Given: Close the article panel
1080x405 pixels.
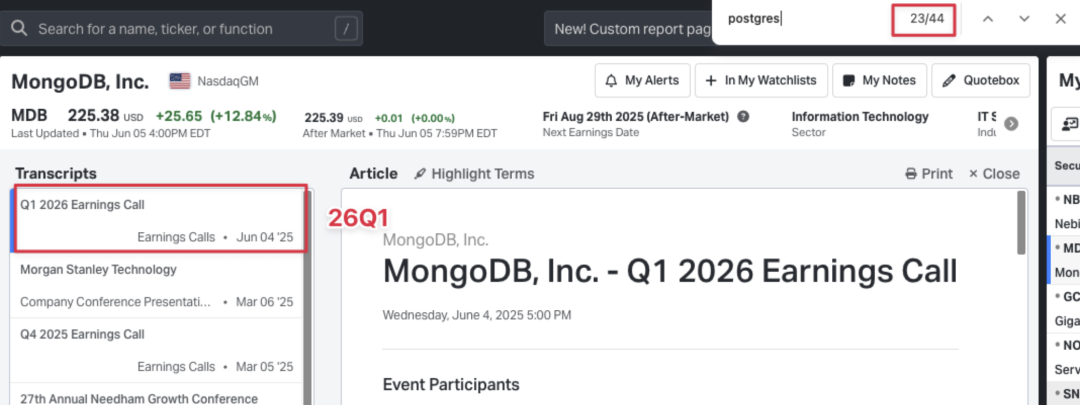Looking at the screenshot, I should 994,174.
